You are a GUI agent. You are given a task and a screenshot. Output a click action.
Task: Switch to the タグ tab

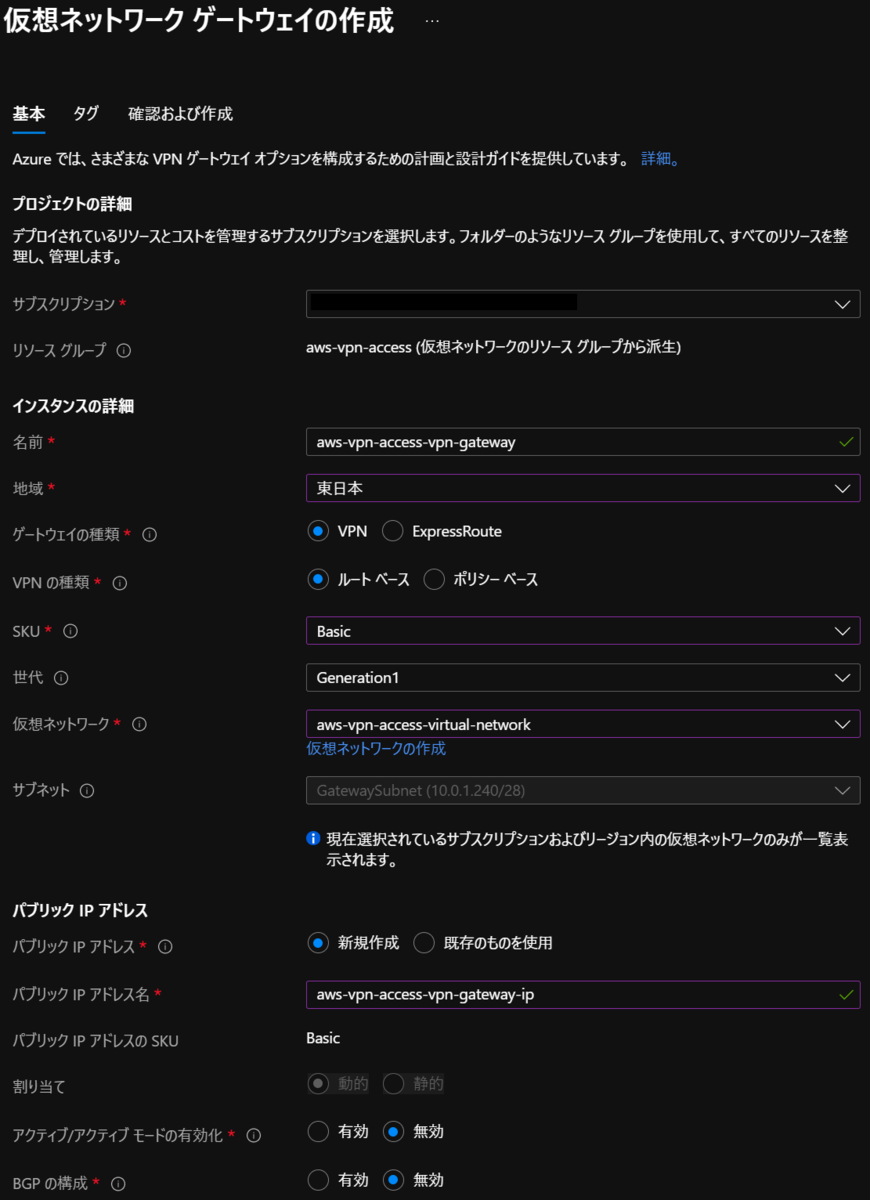[86, 114]
